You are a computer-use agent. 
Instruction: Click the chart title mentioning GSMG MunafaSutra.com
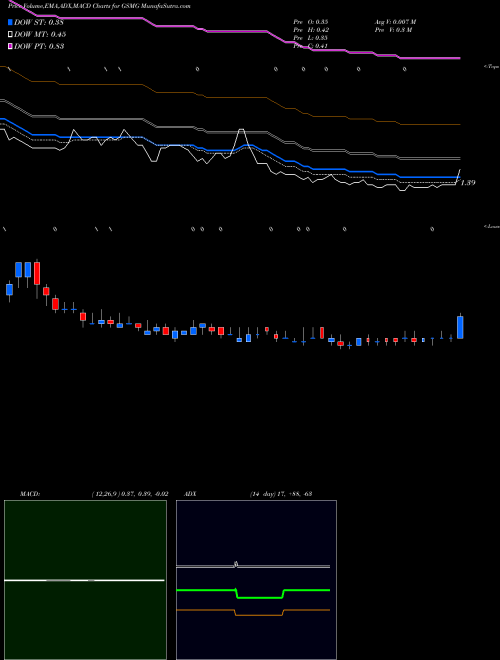click(99, 7)
